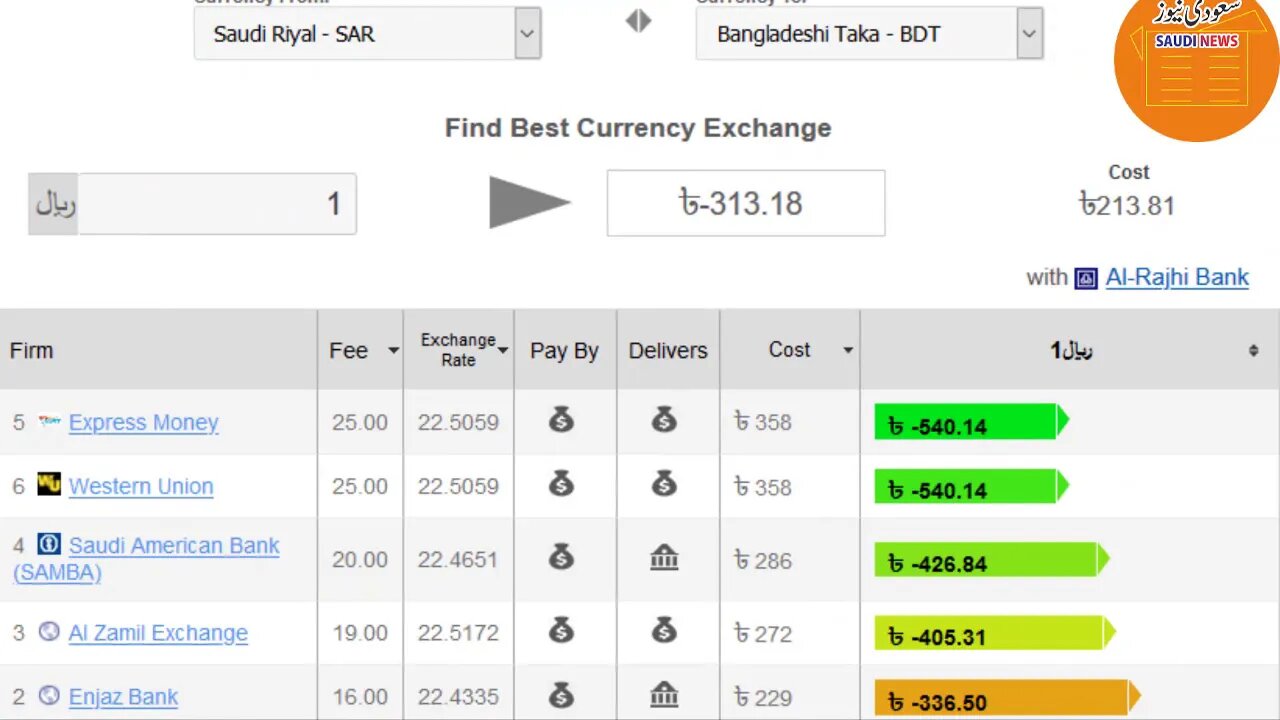Screen dimensions: 1280x720
Task: Toggle sort on the ريال1 column
Action: coord(1253,350)
